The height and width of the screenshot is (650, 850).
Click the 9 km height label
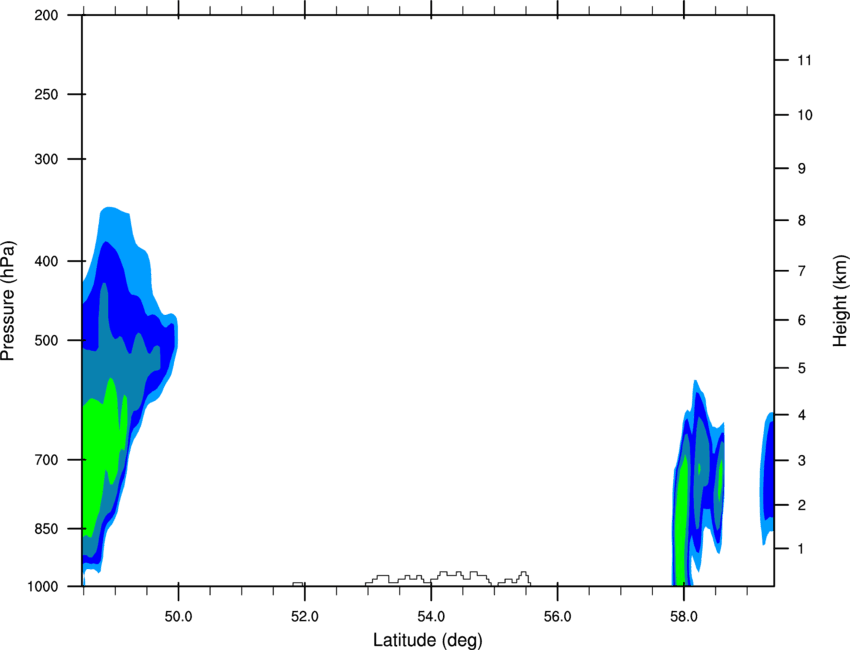802,169
